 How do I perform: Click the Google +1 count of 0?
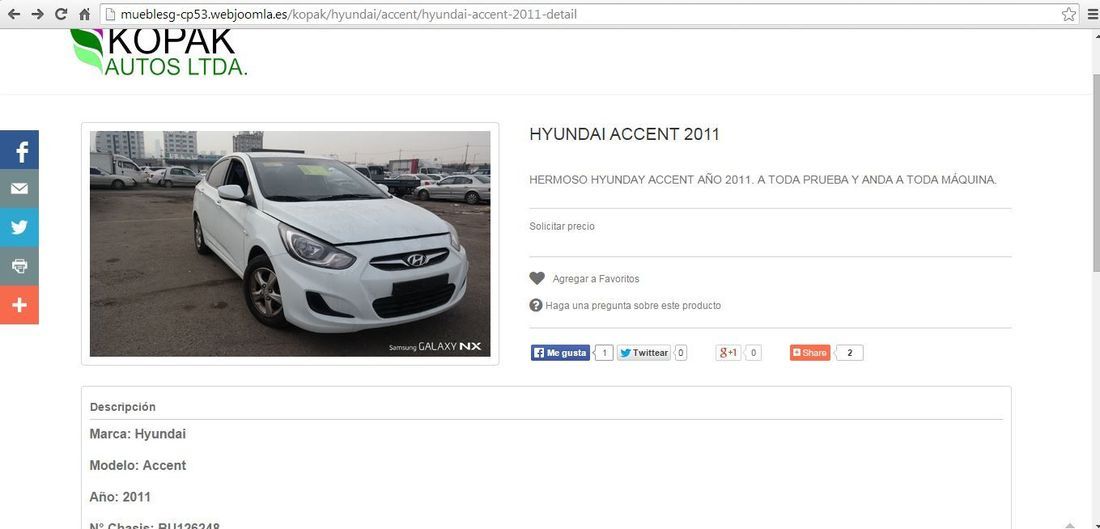point(753,353)
